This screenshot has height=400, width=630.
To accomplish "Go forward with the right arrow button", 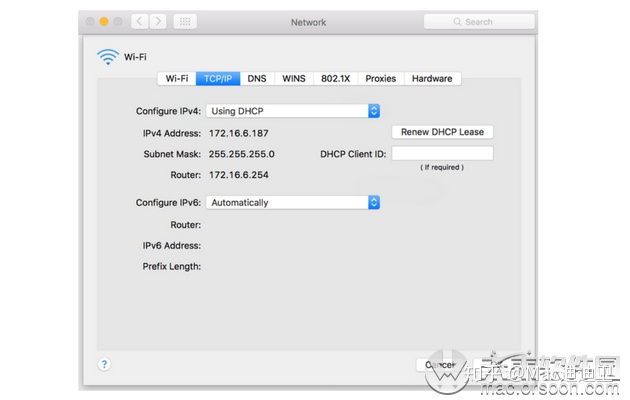I will (x=158, y=21).
